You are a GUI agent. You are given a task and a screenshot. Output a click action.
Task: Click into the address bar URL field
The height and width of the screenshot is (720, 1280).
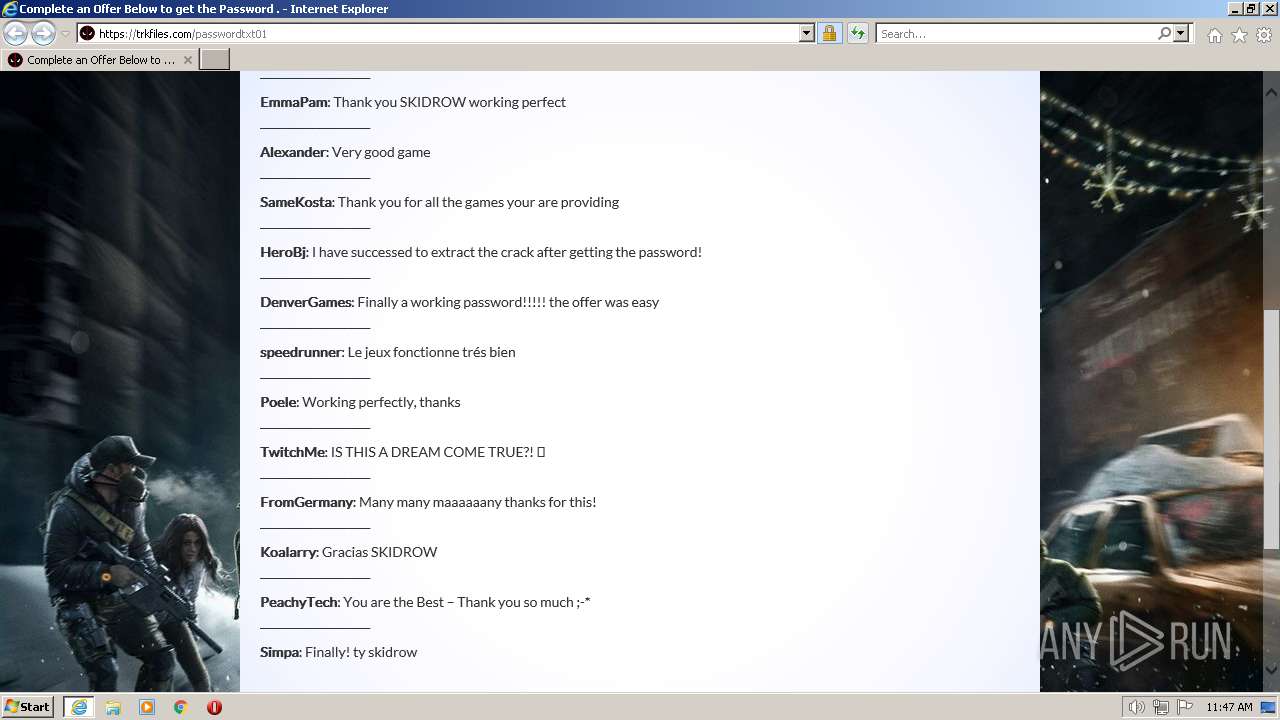click(445, 33)
